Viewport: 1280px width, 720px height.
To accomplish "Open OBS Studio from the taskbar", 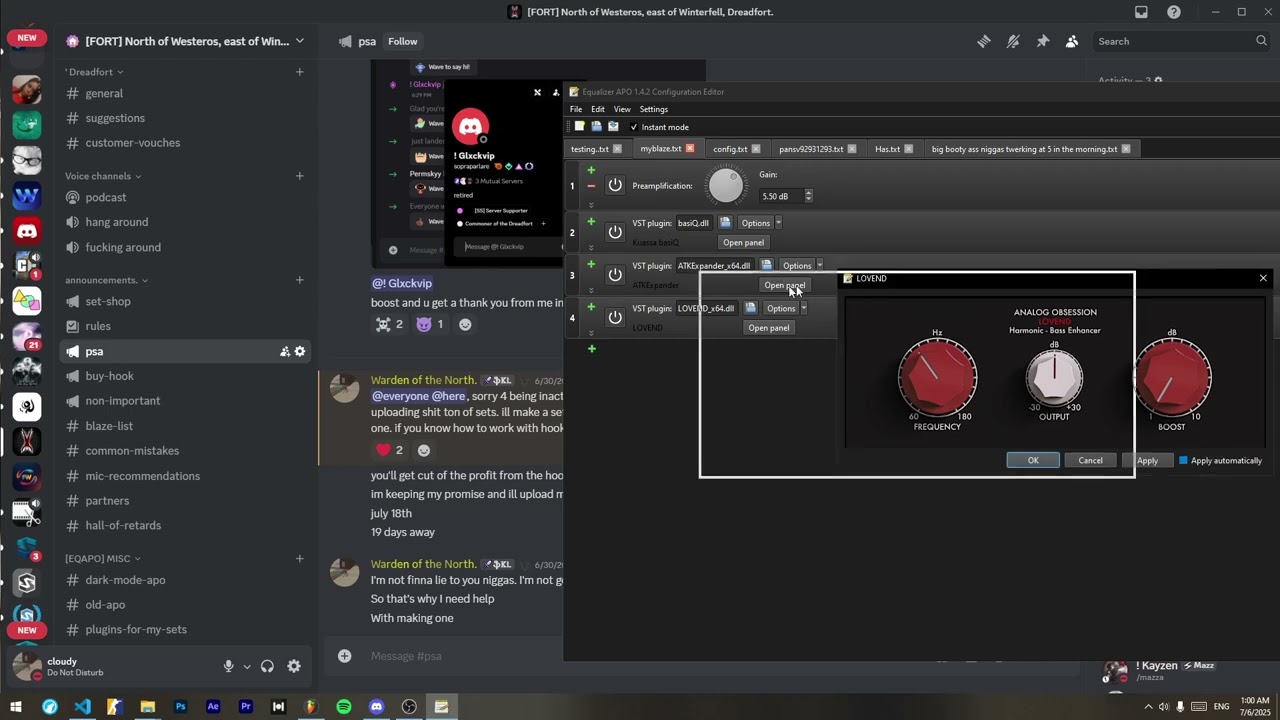I will [x=409, y=707].
